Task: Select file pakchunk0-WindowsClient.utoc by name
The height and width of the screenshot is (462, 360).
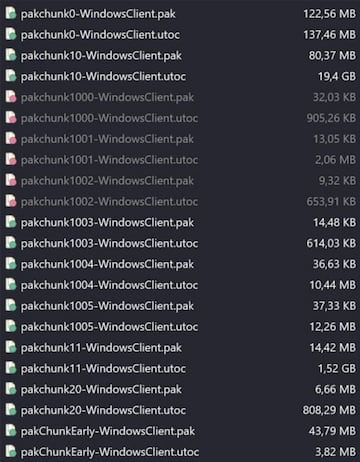Action: point(100,35)
